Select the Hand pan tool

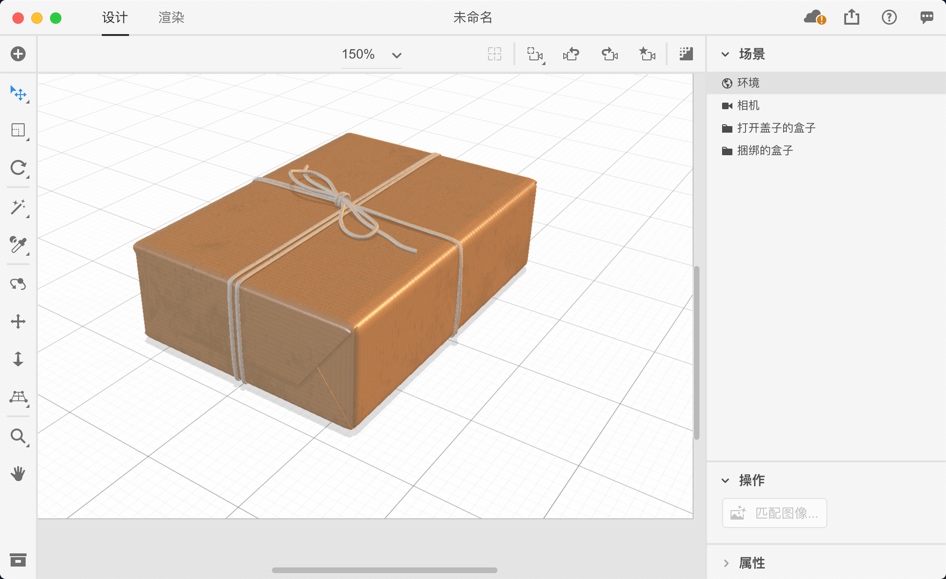17,474
